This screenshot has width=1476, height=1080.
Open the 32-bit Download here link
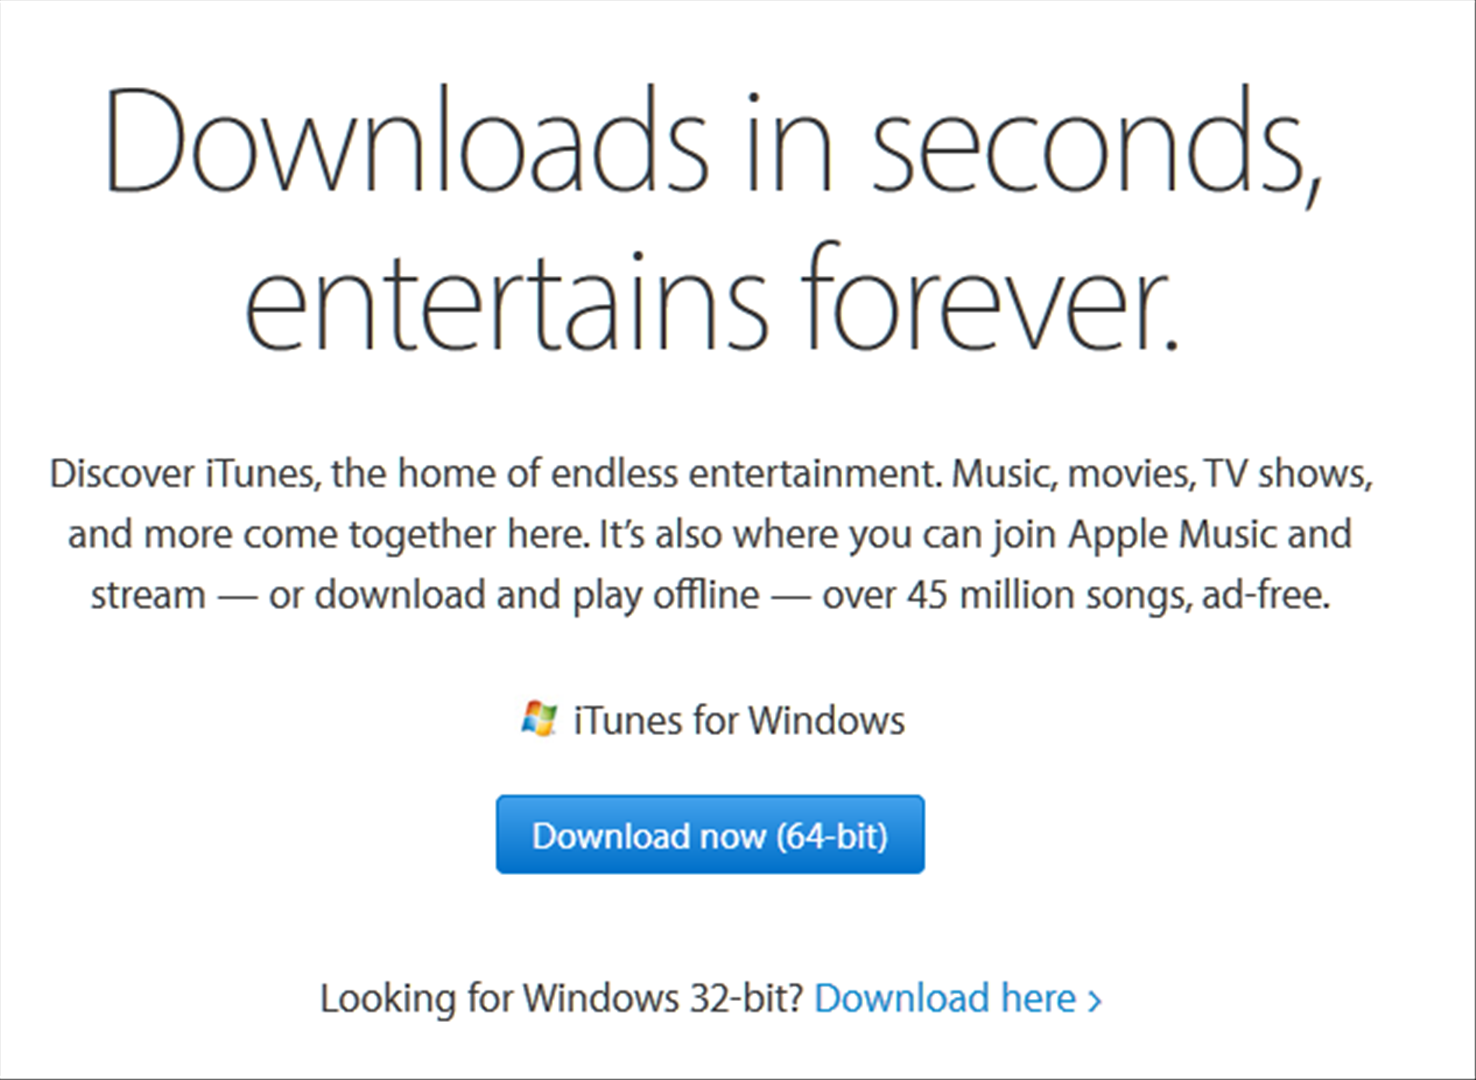click(945, 998)
